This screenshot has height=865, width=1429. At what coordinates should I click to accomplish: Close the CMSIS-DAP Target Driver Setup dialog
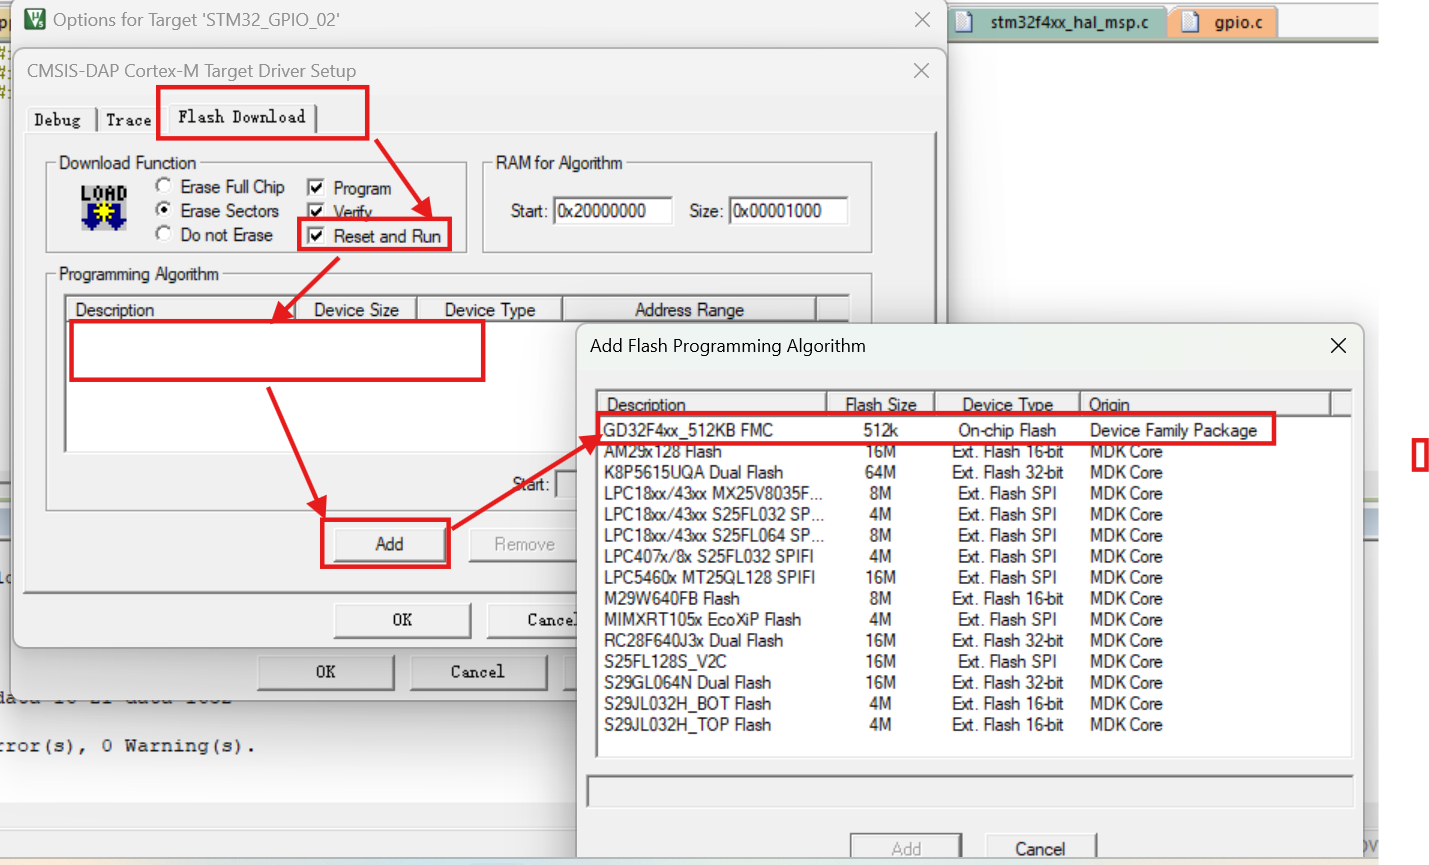921,71
